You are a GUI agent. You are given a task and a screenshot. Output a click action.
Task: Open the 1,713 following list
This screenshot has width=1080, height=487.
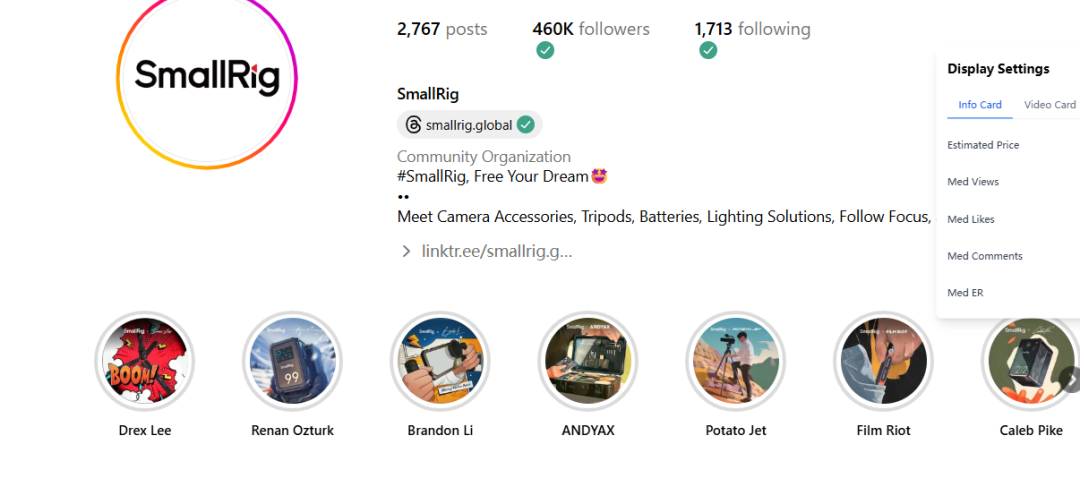(752, 29)
